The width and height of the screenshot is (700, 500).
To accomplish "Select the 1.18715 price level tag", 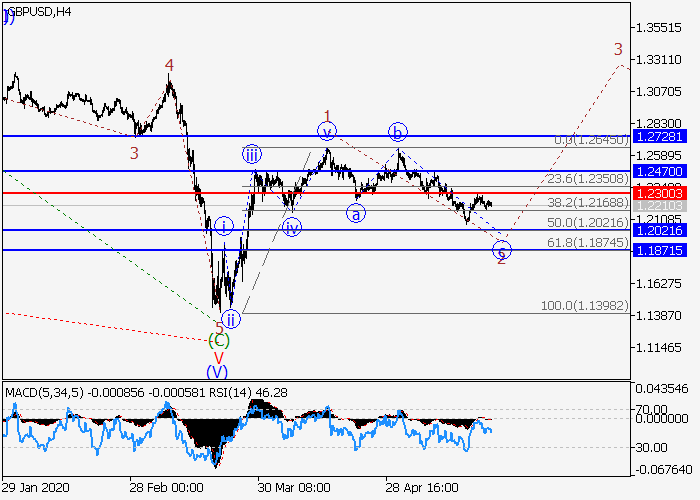I will pyautogui.click(x=661, y=249).
